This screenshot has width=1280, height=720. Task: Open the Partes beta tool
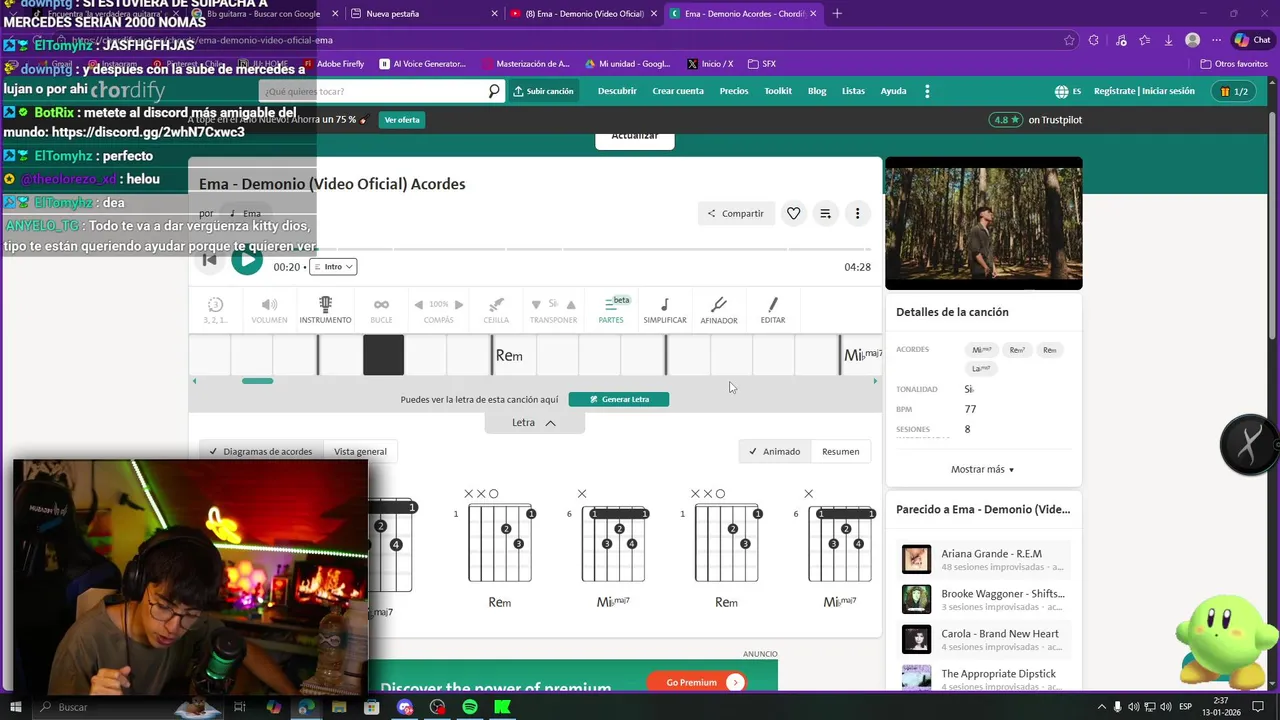[611, 310]
